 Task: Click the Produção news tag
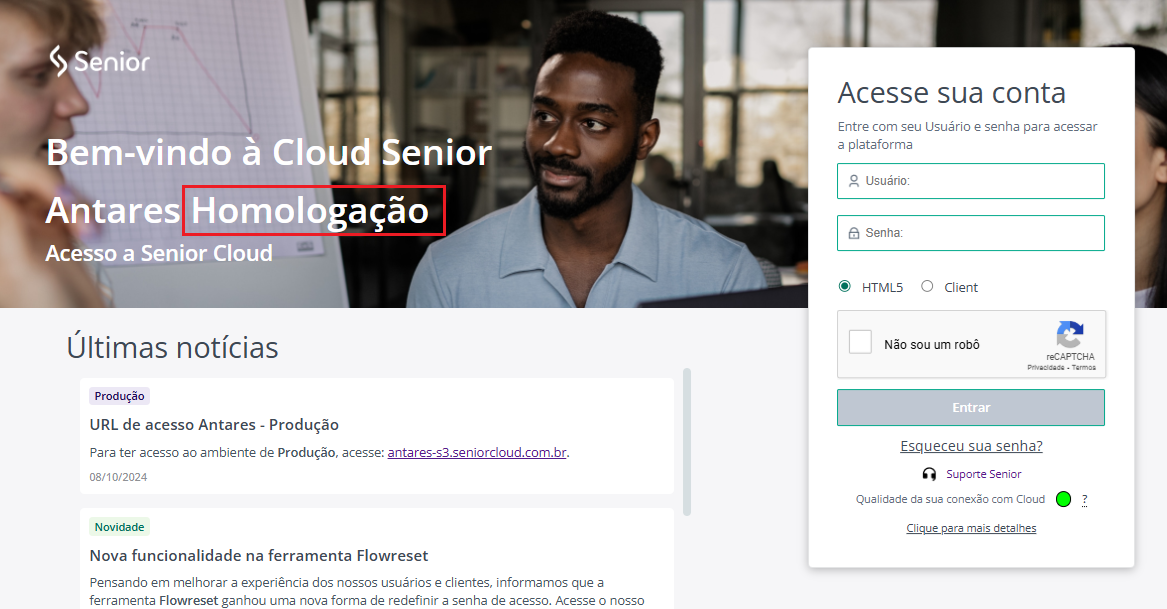[119, 396]
